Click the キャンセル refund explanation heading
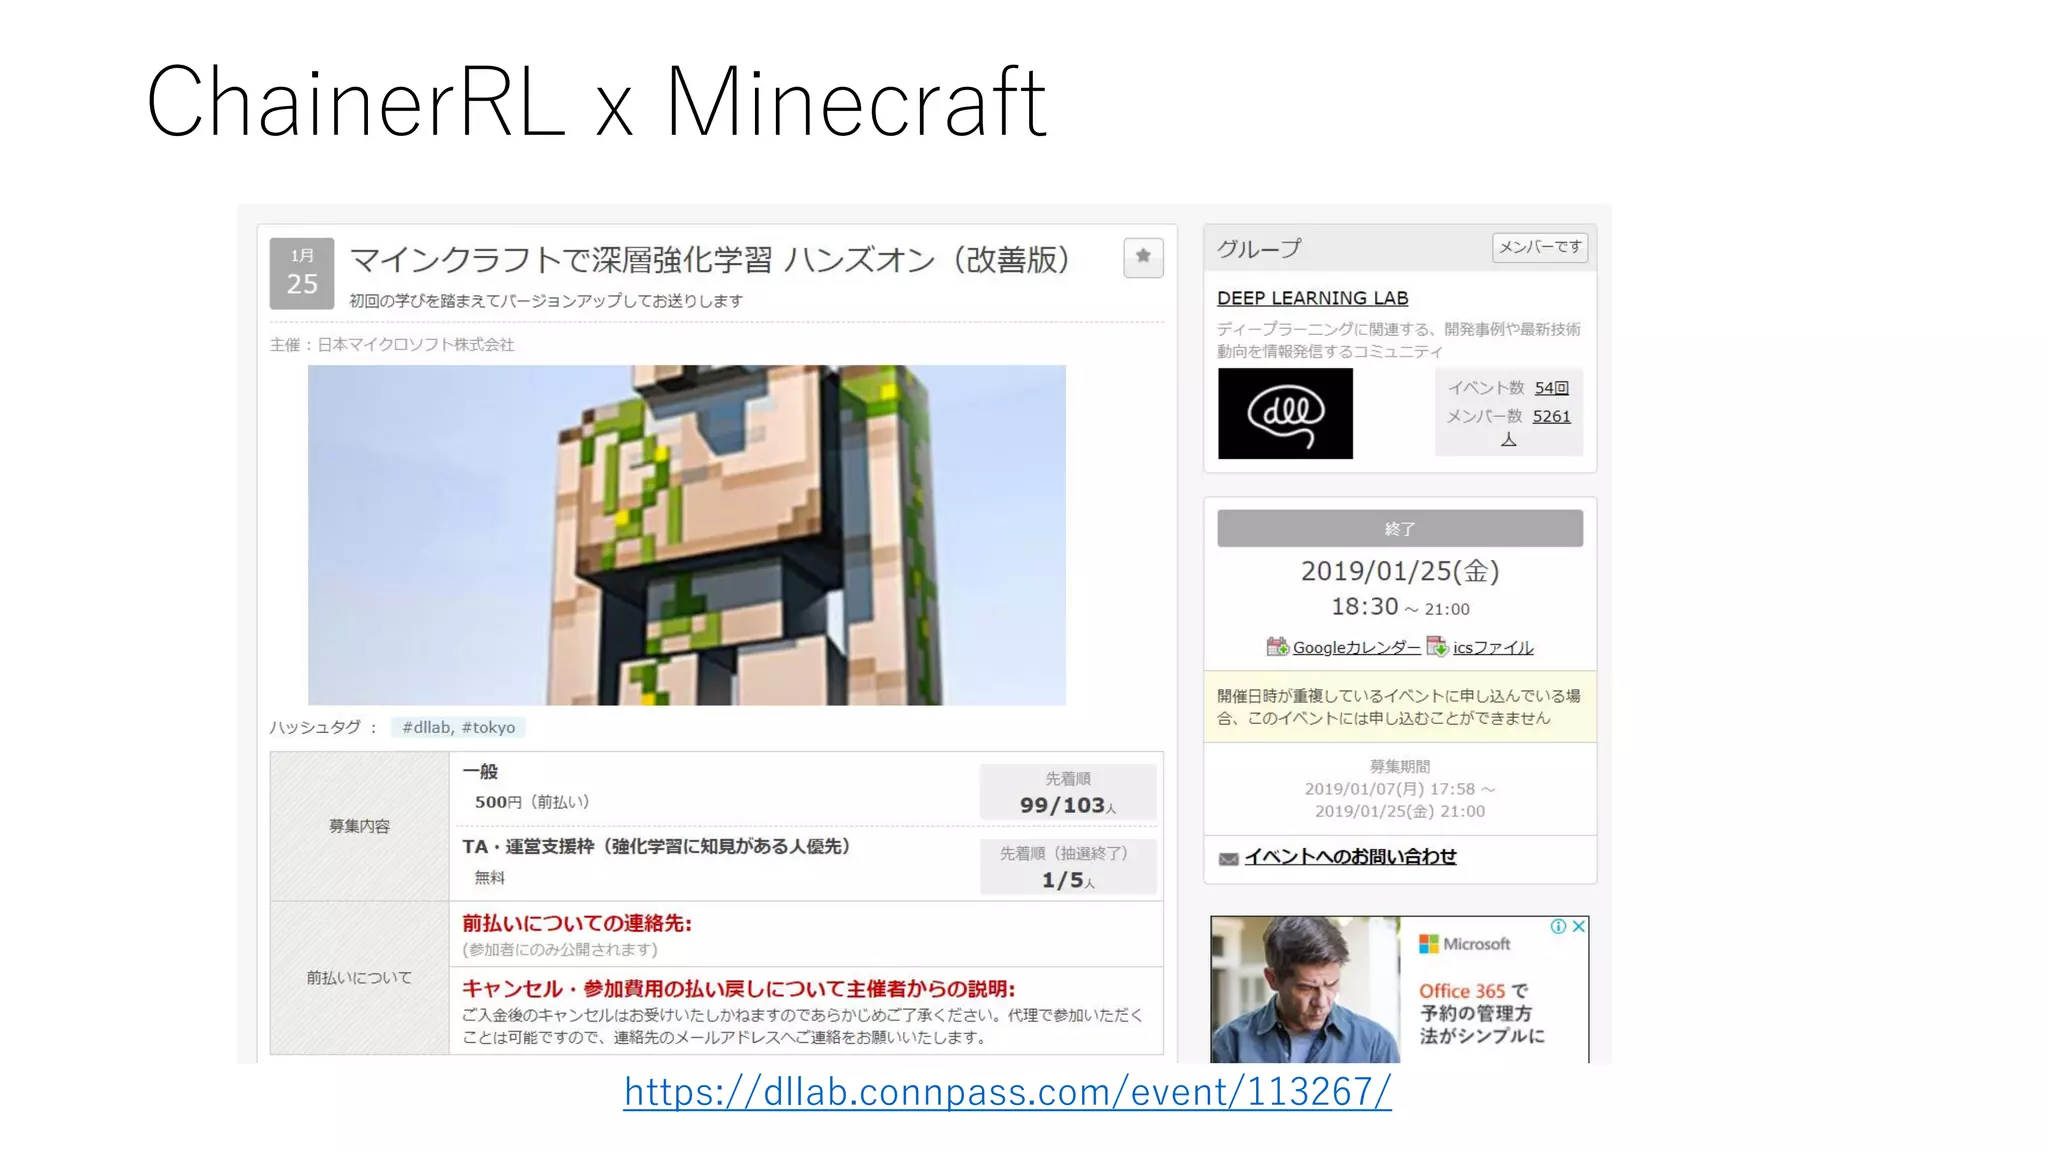 click(739, 988)
